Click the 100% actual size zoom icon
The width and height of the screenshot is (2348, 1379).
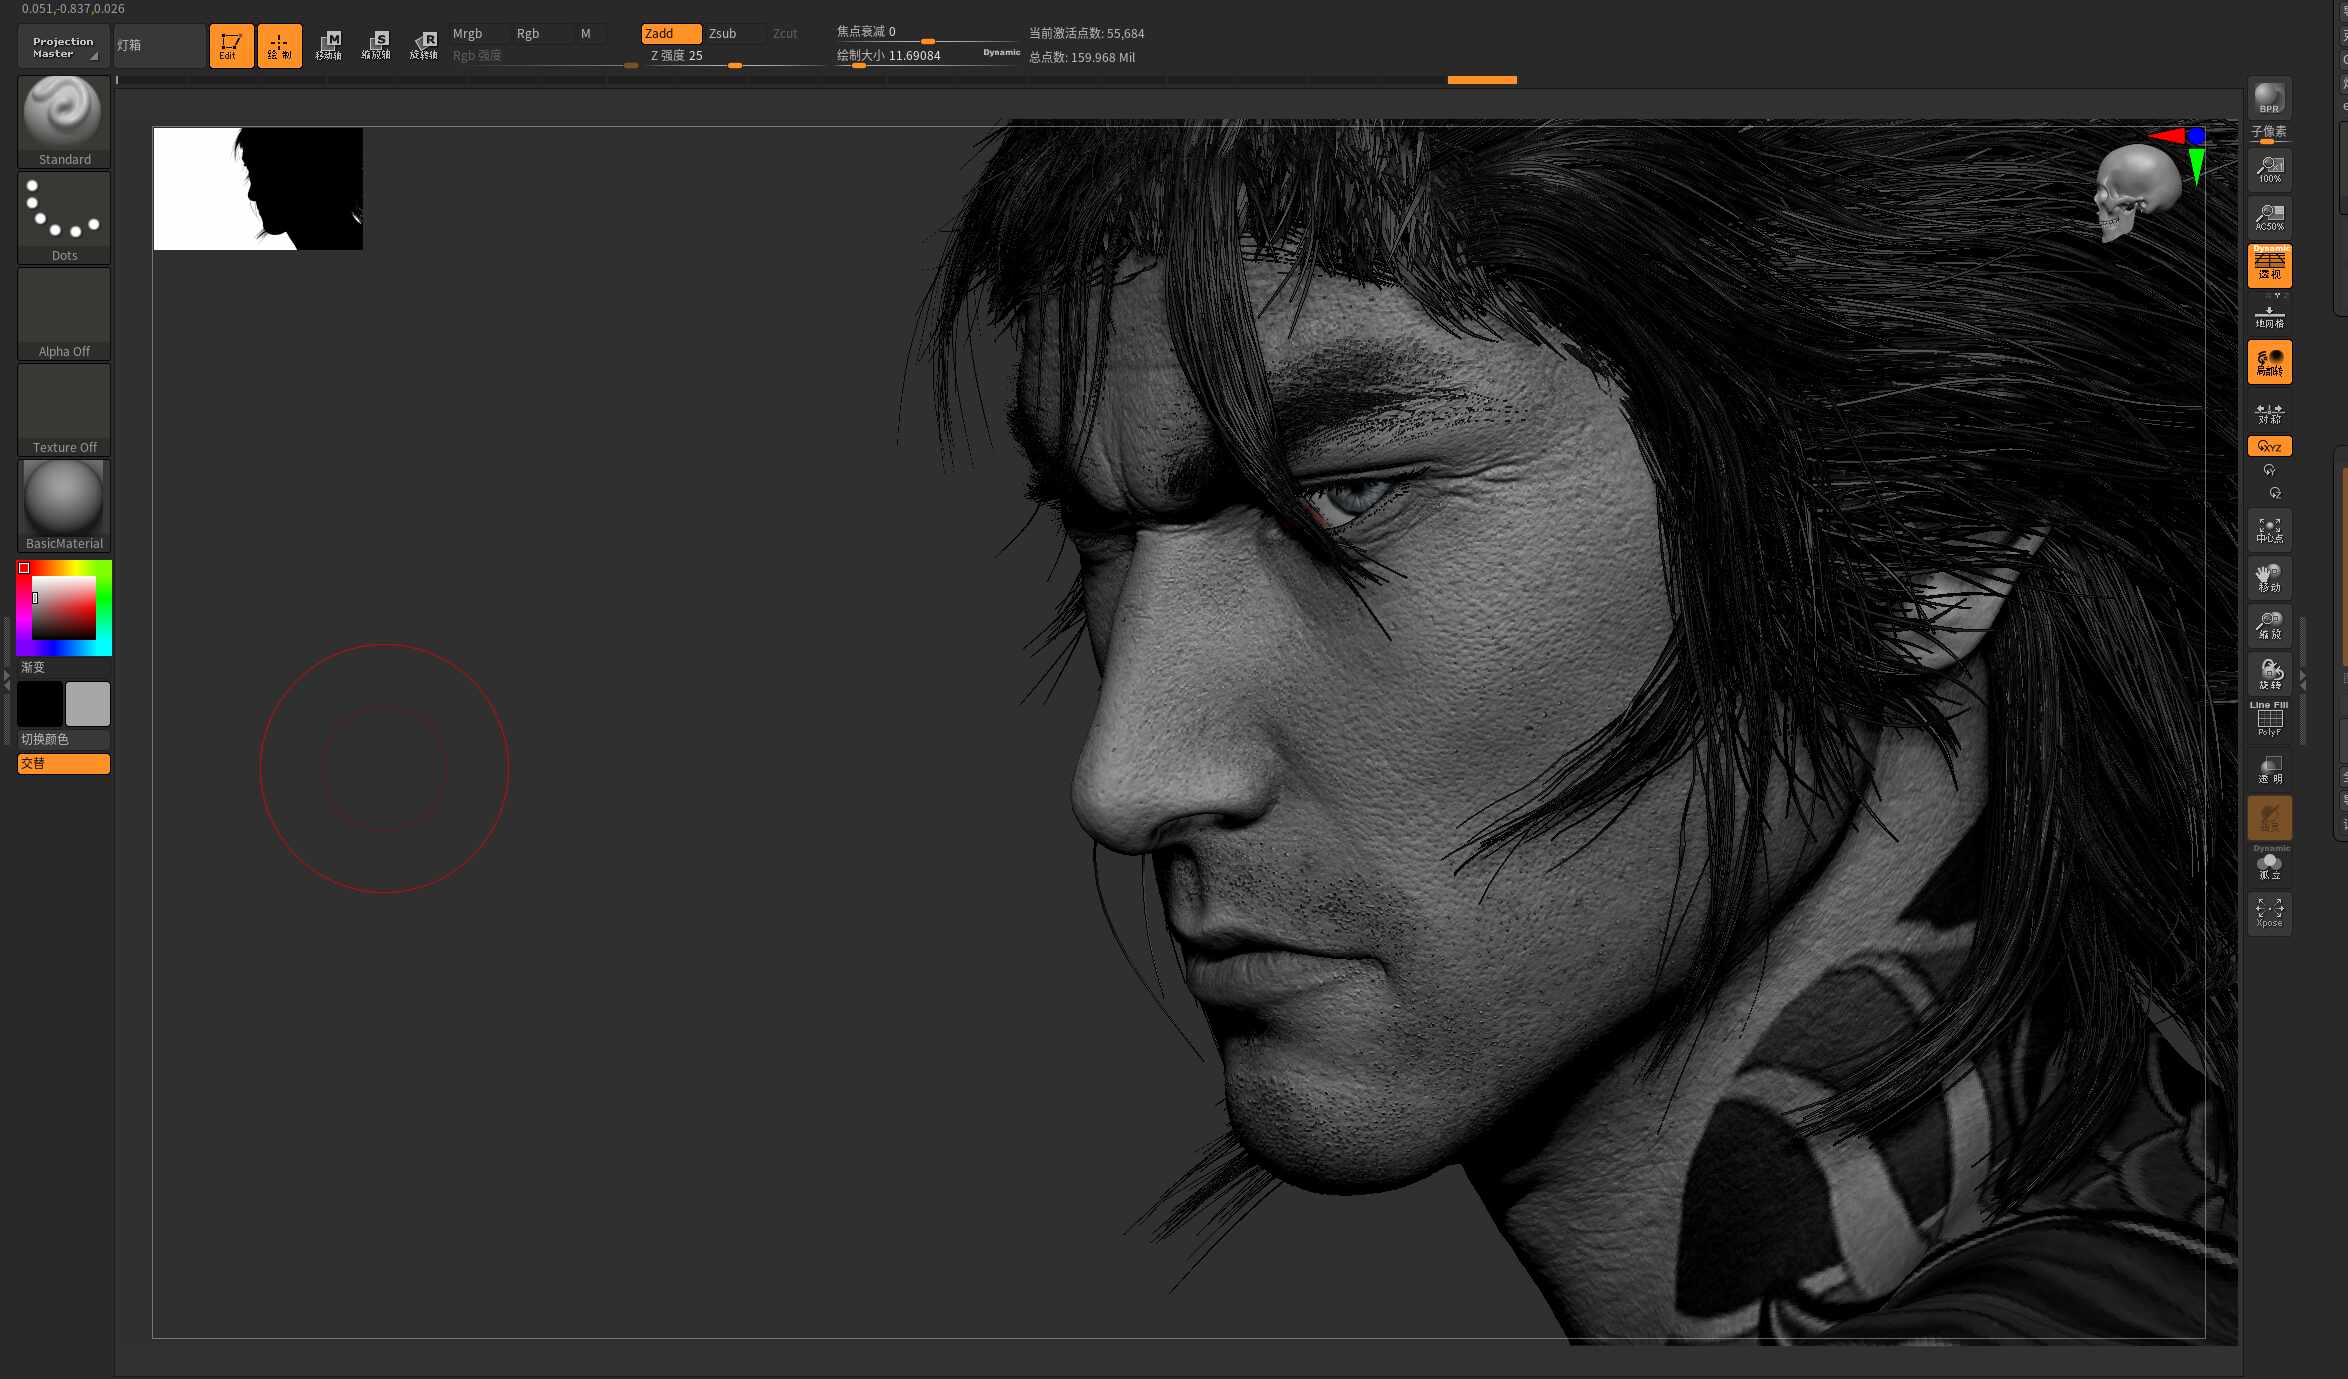tap(2269, 169)
